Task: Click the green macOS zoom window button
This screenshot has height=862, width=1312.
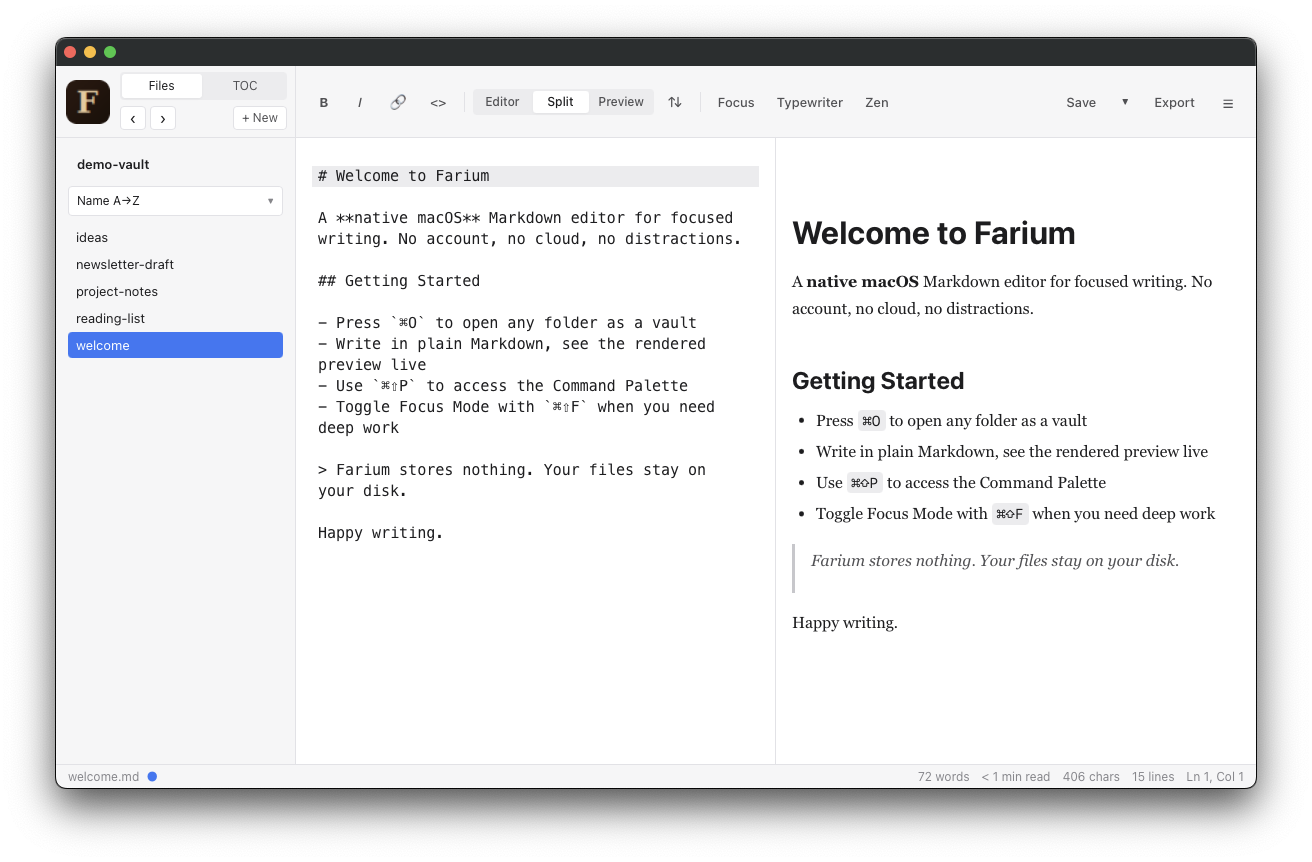Action: [x=110, y=52]
